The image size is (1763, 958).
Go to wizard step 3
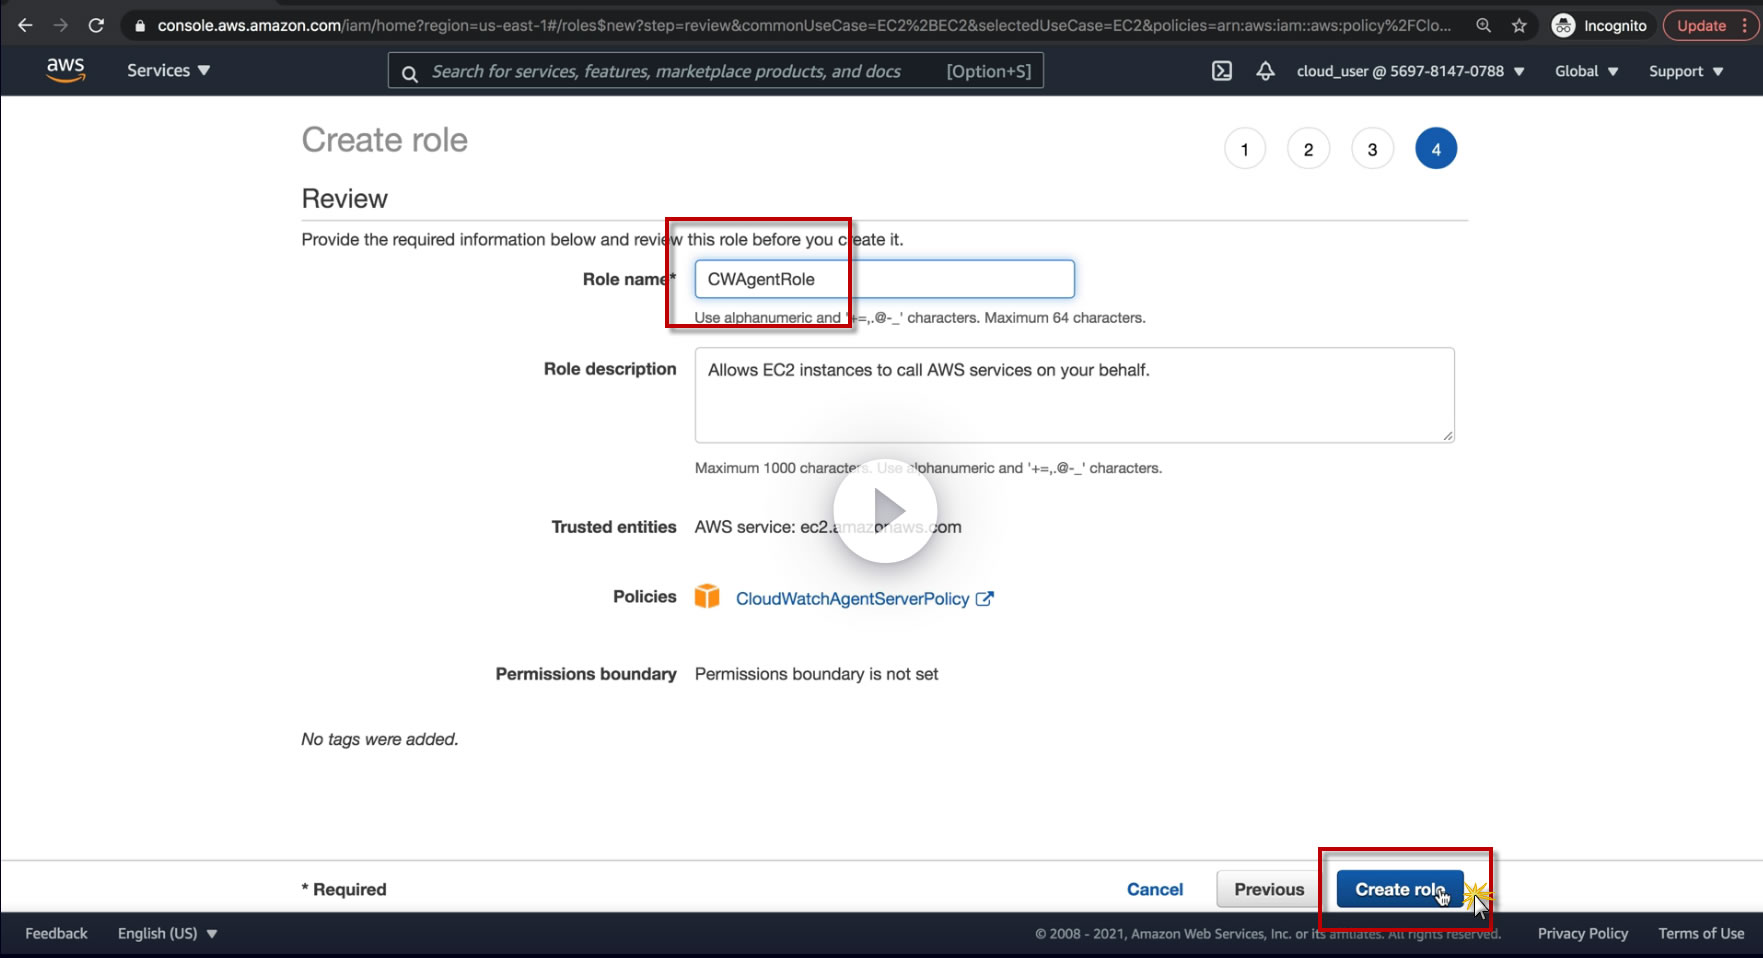1372,149
